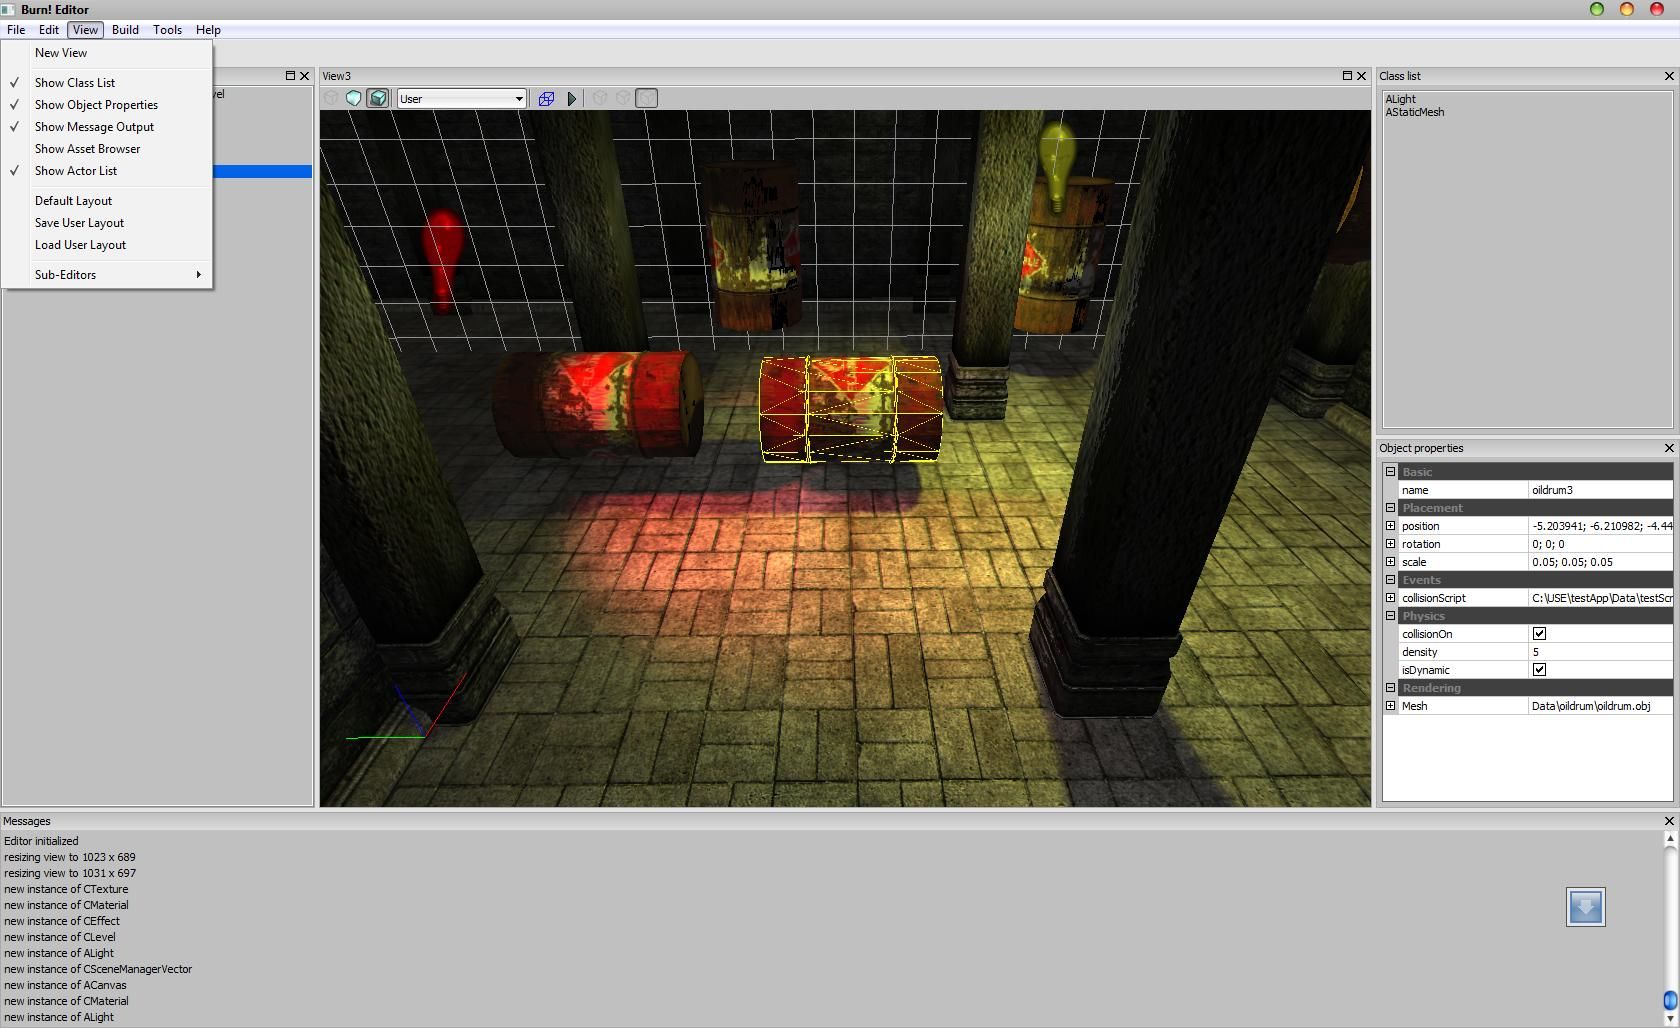
Task: Select the textured shading cube icon
Action: [x=378, y=98]
